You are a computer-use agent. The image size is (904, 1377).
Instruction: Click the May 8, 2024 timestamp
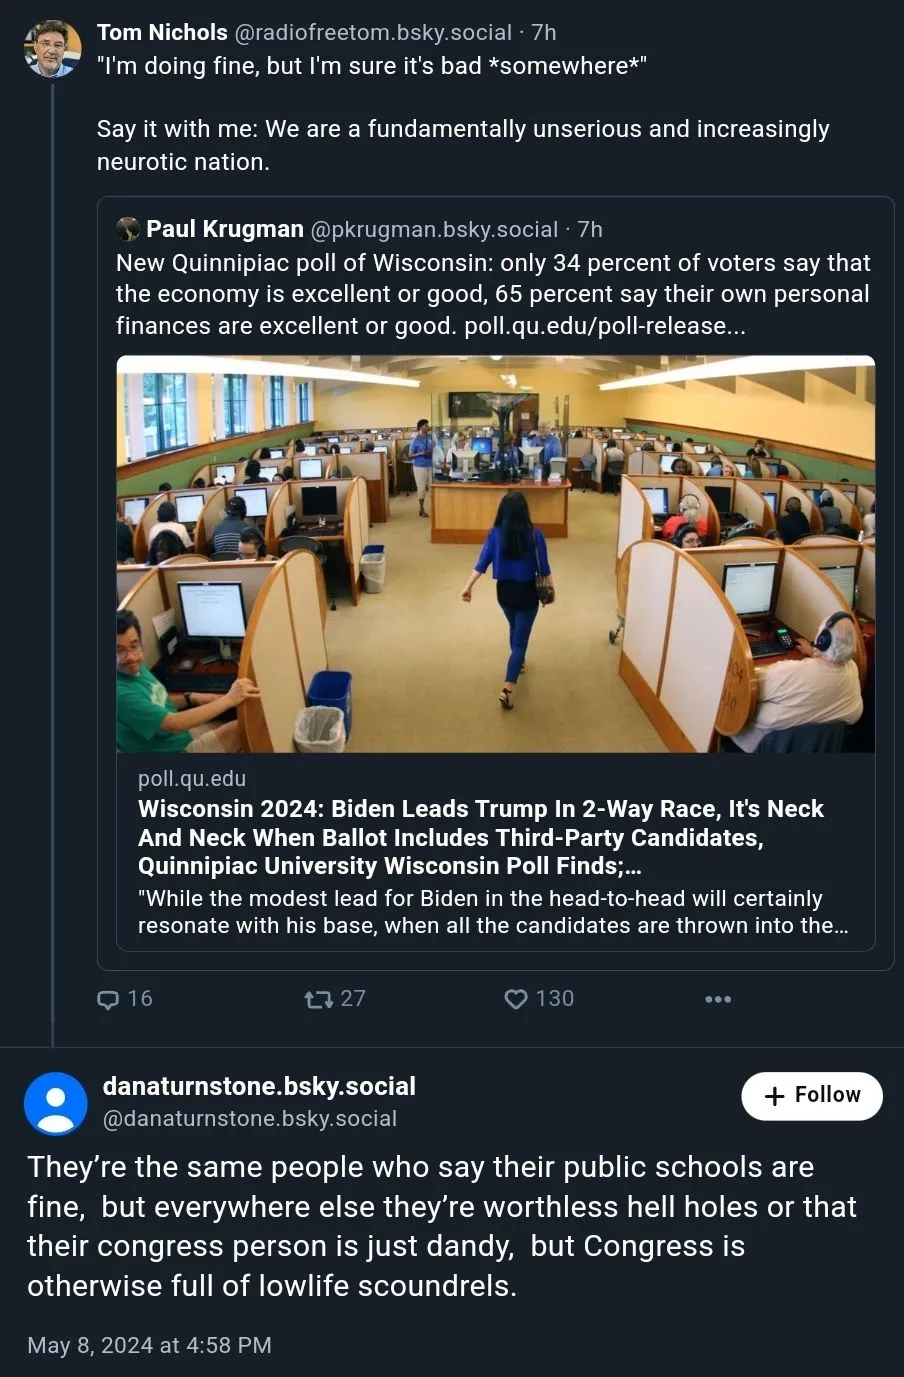149,1345
